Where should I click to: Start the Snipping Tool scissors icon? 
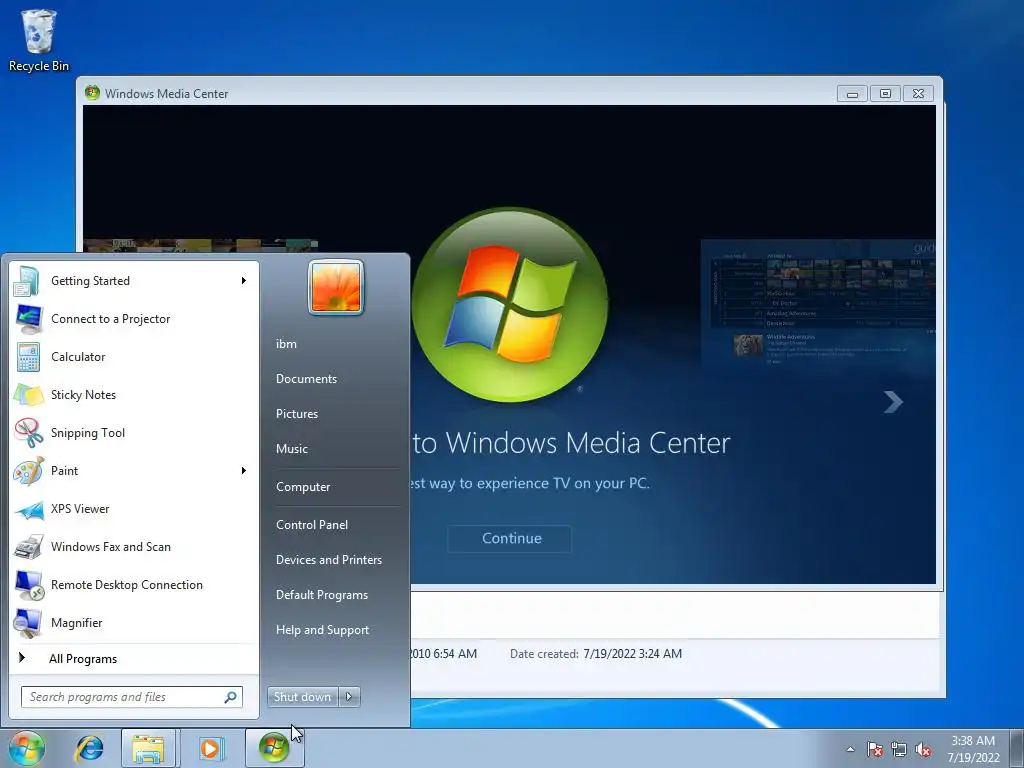tap(28, 432)
